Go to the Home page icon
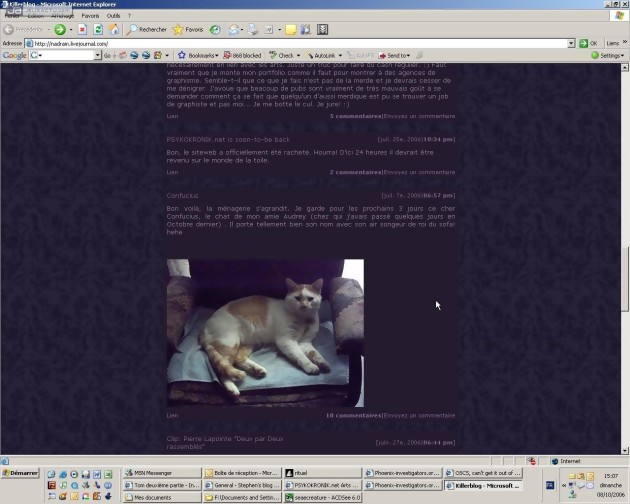The height and width of the screenshot is (504, 630). coord(114,29)
